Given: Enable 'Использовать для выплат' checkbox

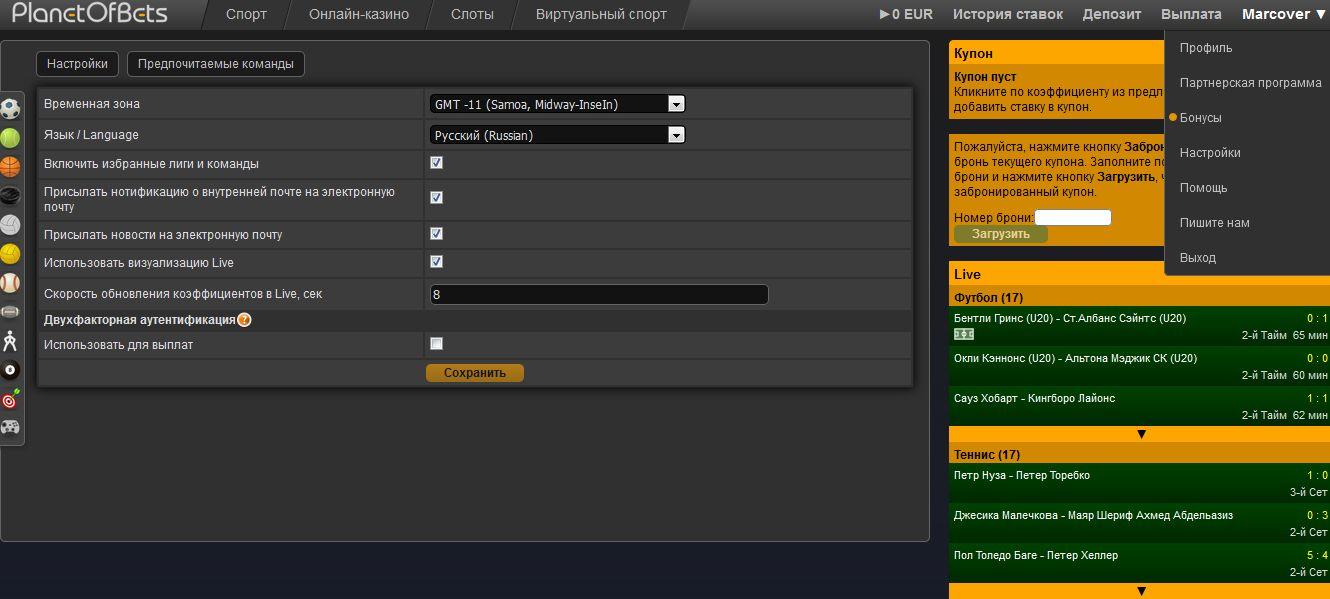Looking at the screenshot, I should click(x=436, y=344).
